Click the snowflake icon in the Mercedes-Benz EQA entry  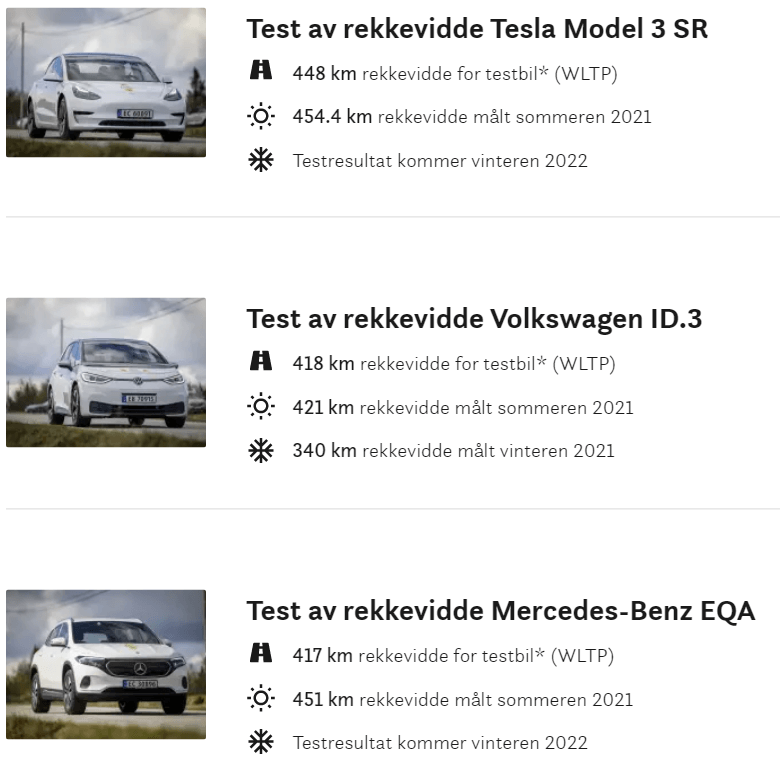[260, 742]
